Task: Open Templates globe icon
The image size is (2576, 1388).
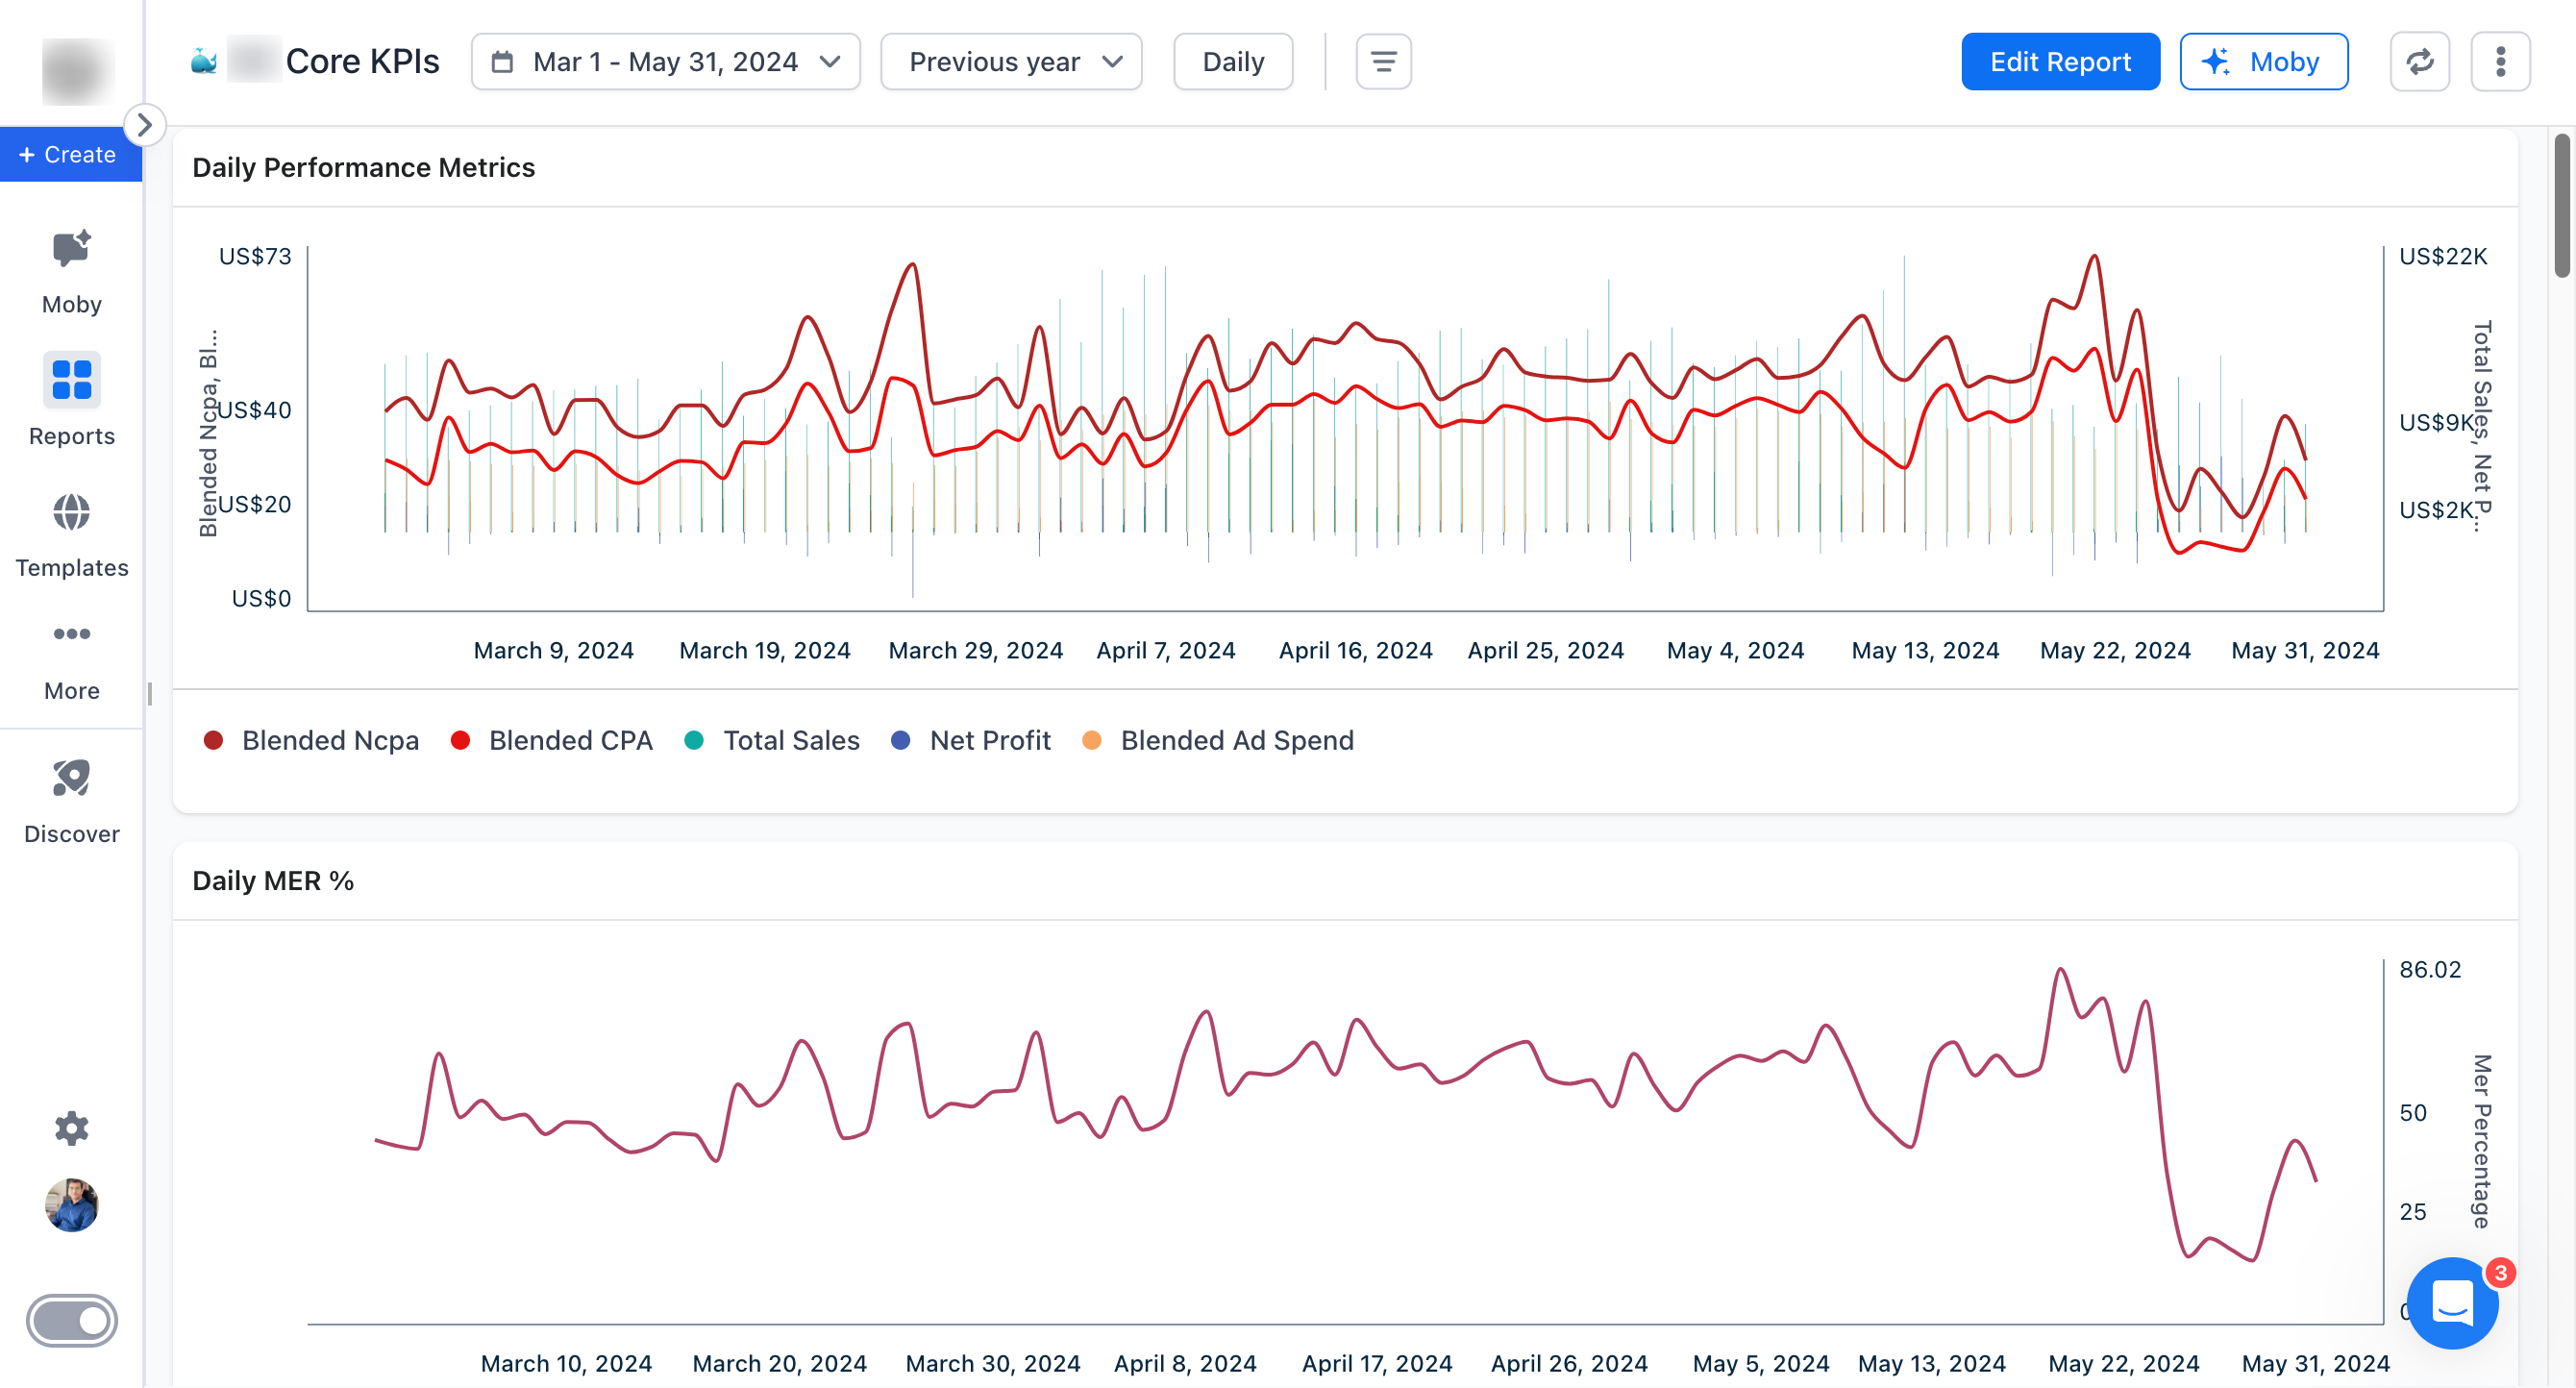Action: coord(71,512)
